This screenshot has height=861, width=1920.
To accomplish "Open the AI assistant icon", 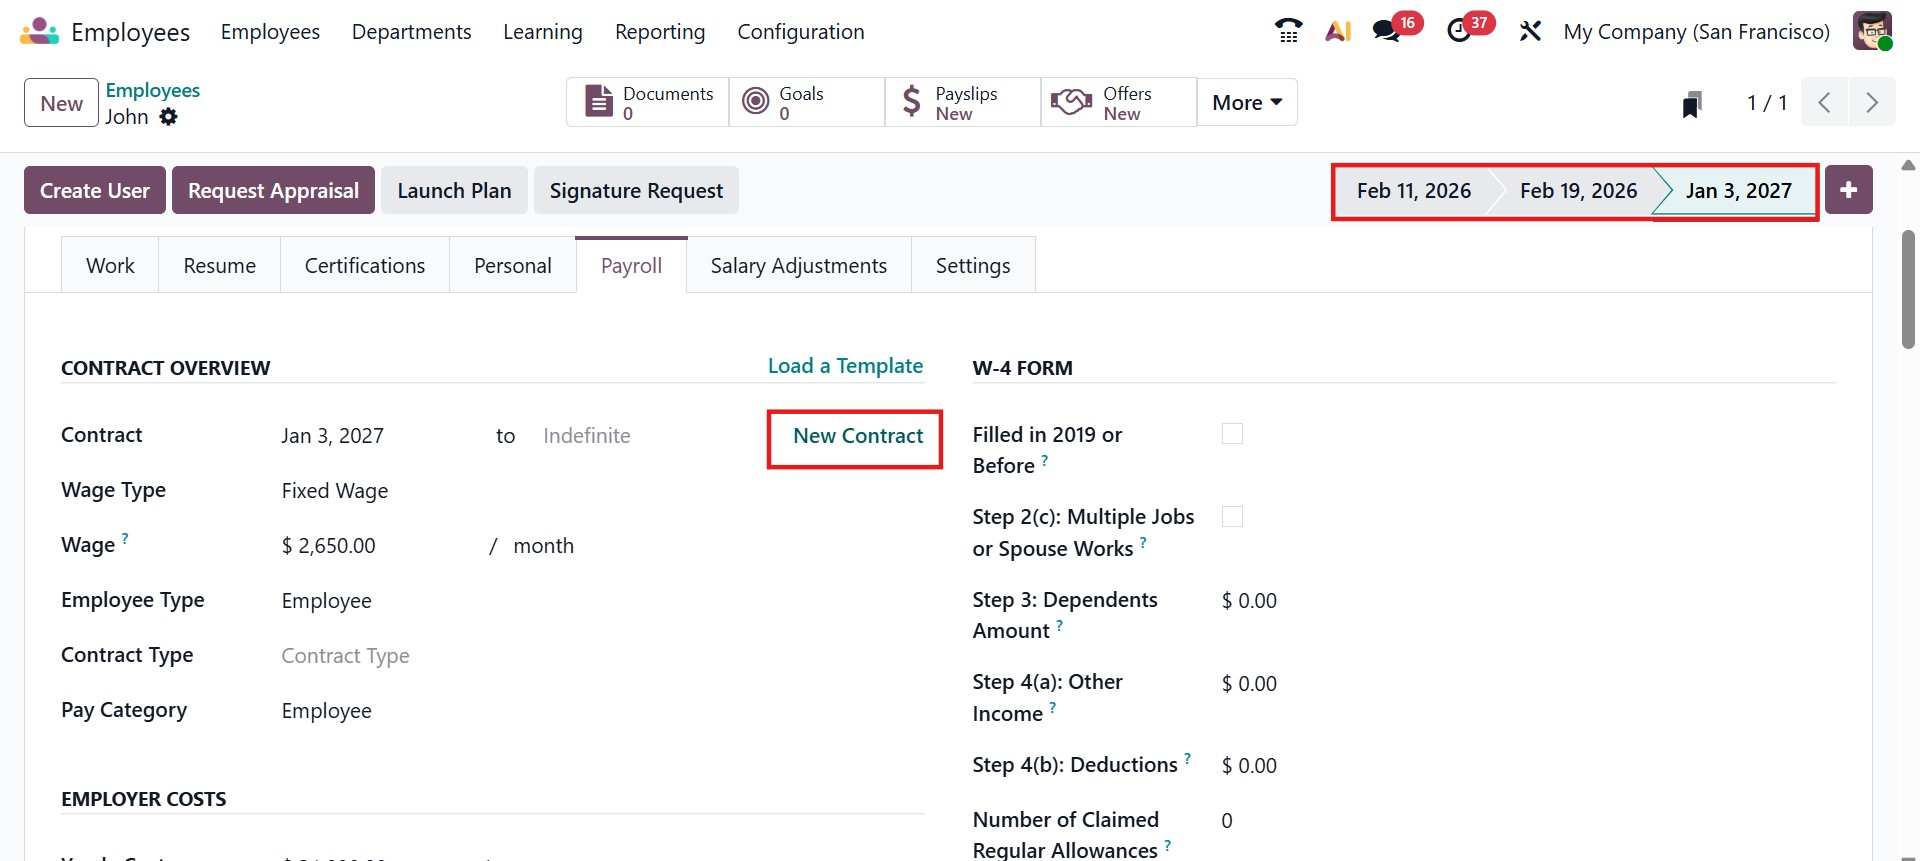I will (x=1338, y=31).
